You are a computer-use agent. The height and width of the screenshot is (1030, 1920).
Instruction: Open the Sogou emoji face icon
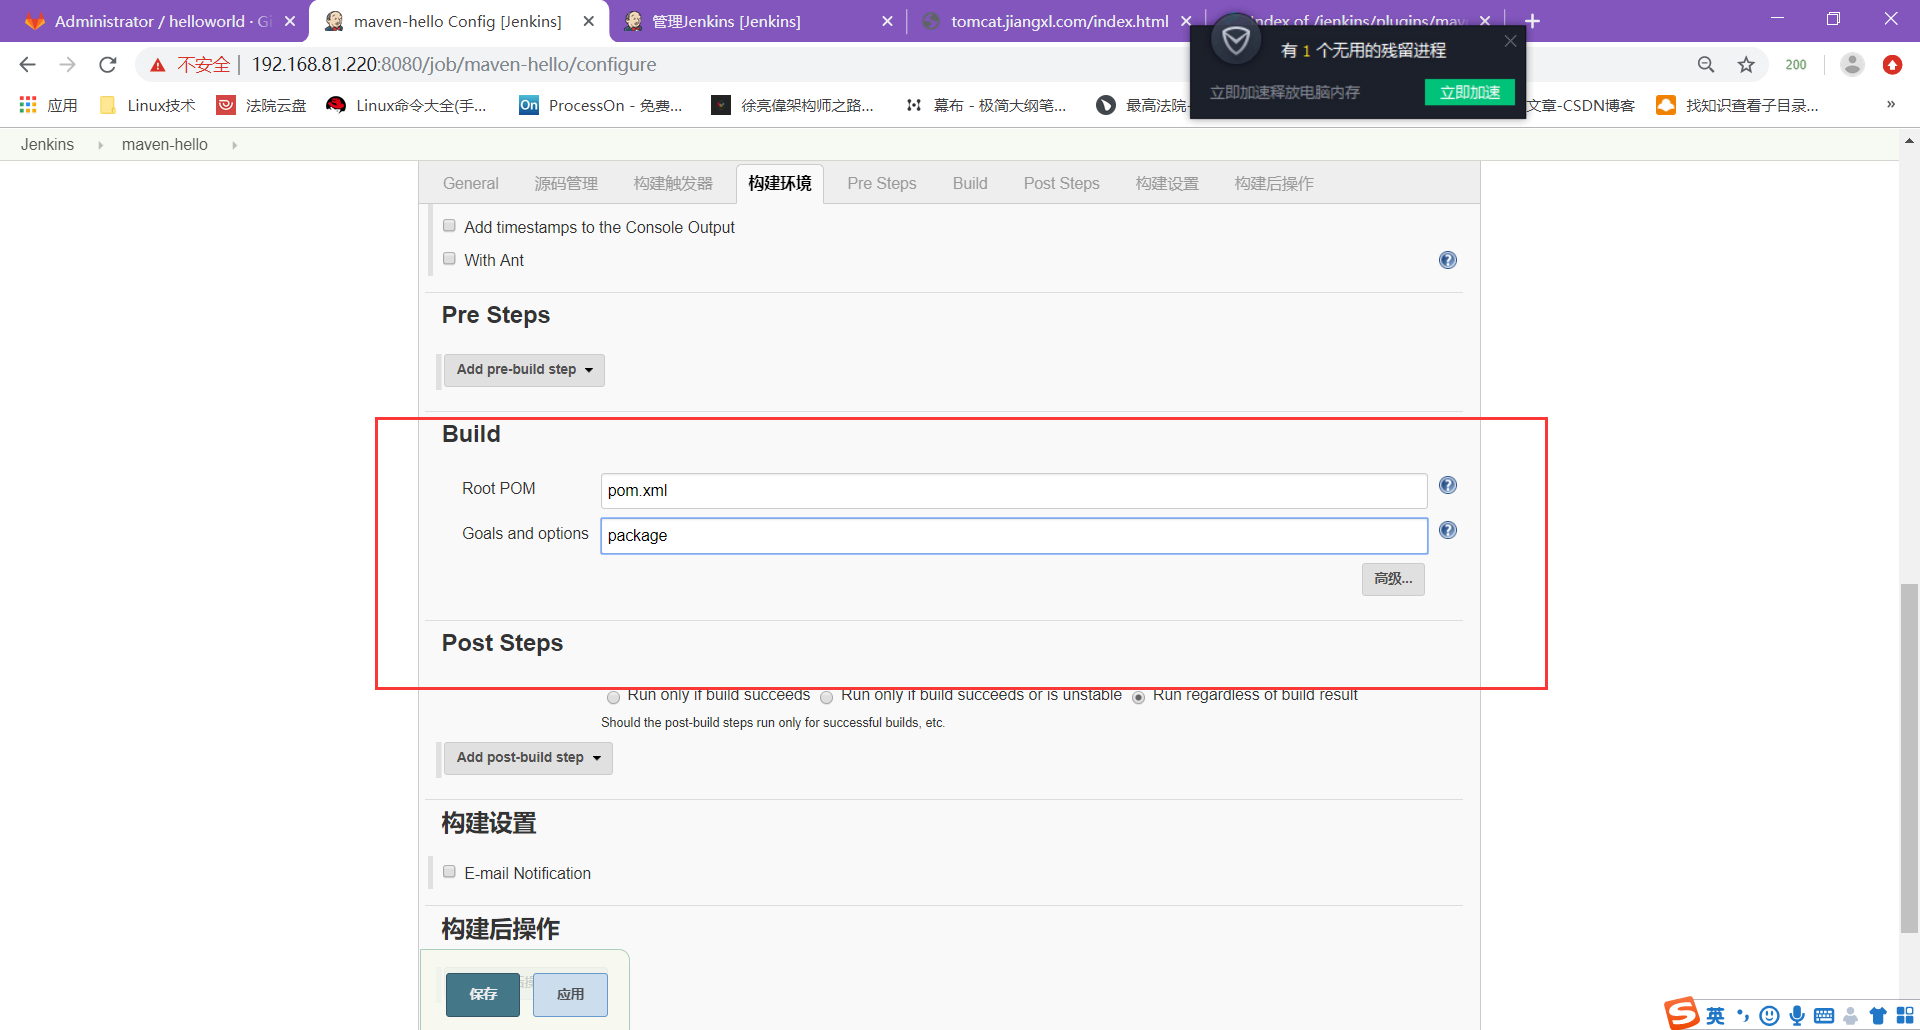[1769, 1016]
